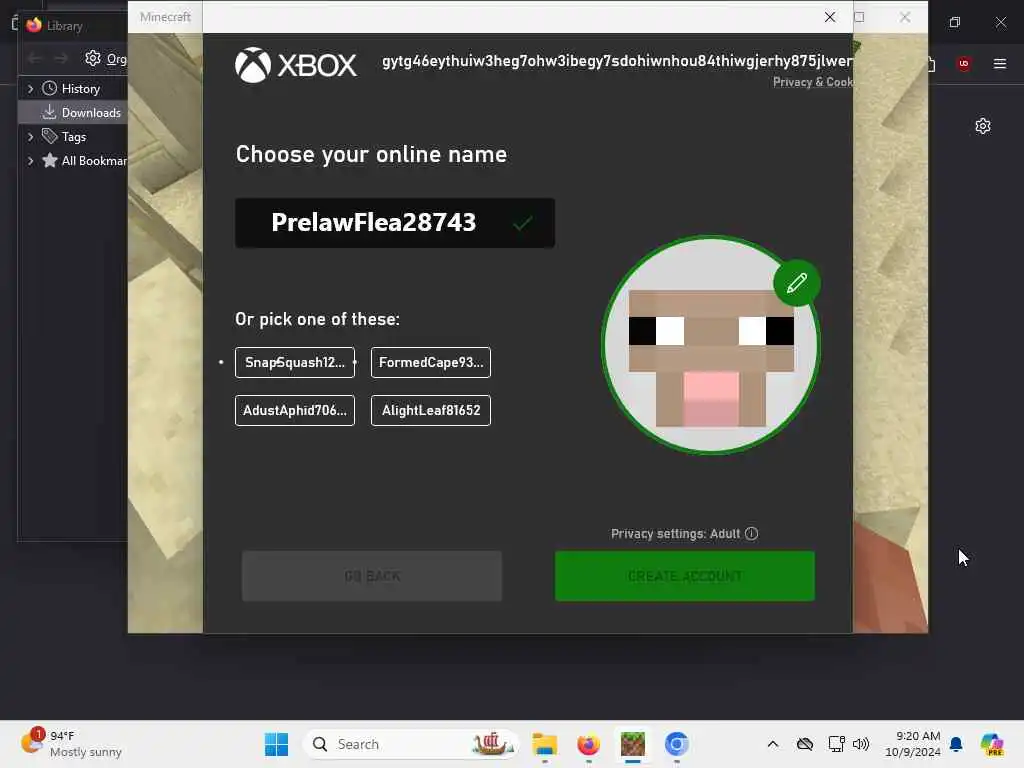Select All Bookmarks in the Library sidebar

pos(73,161)
